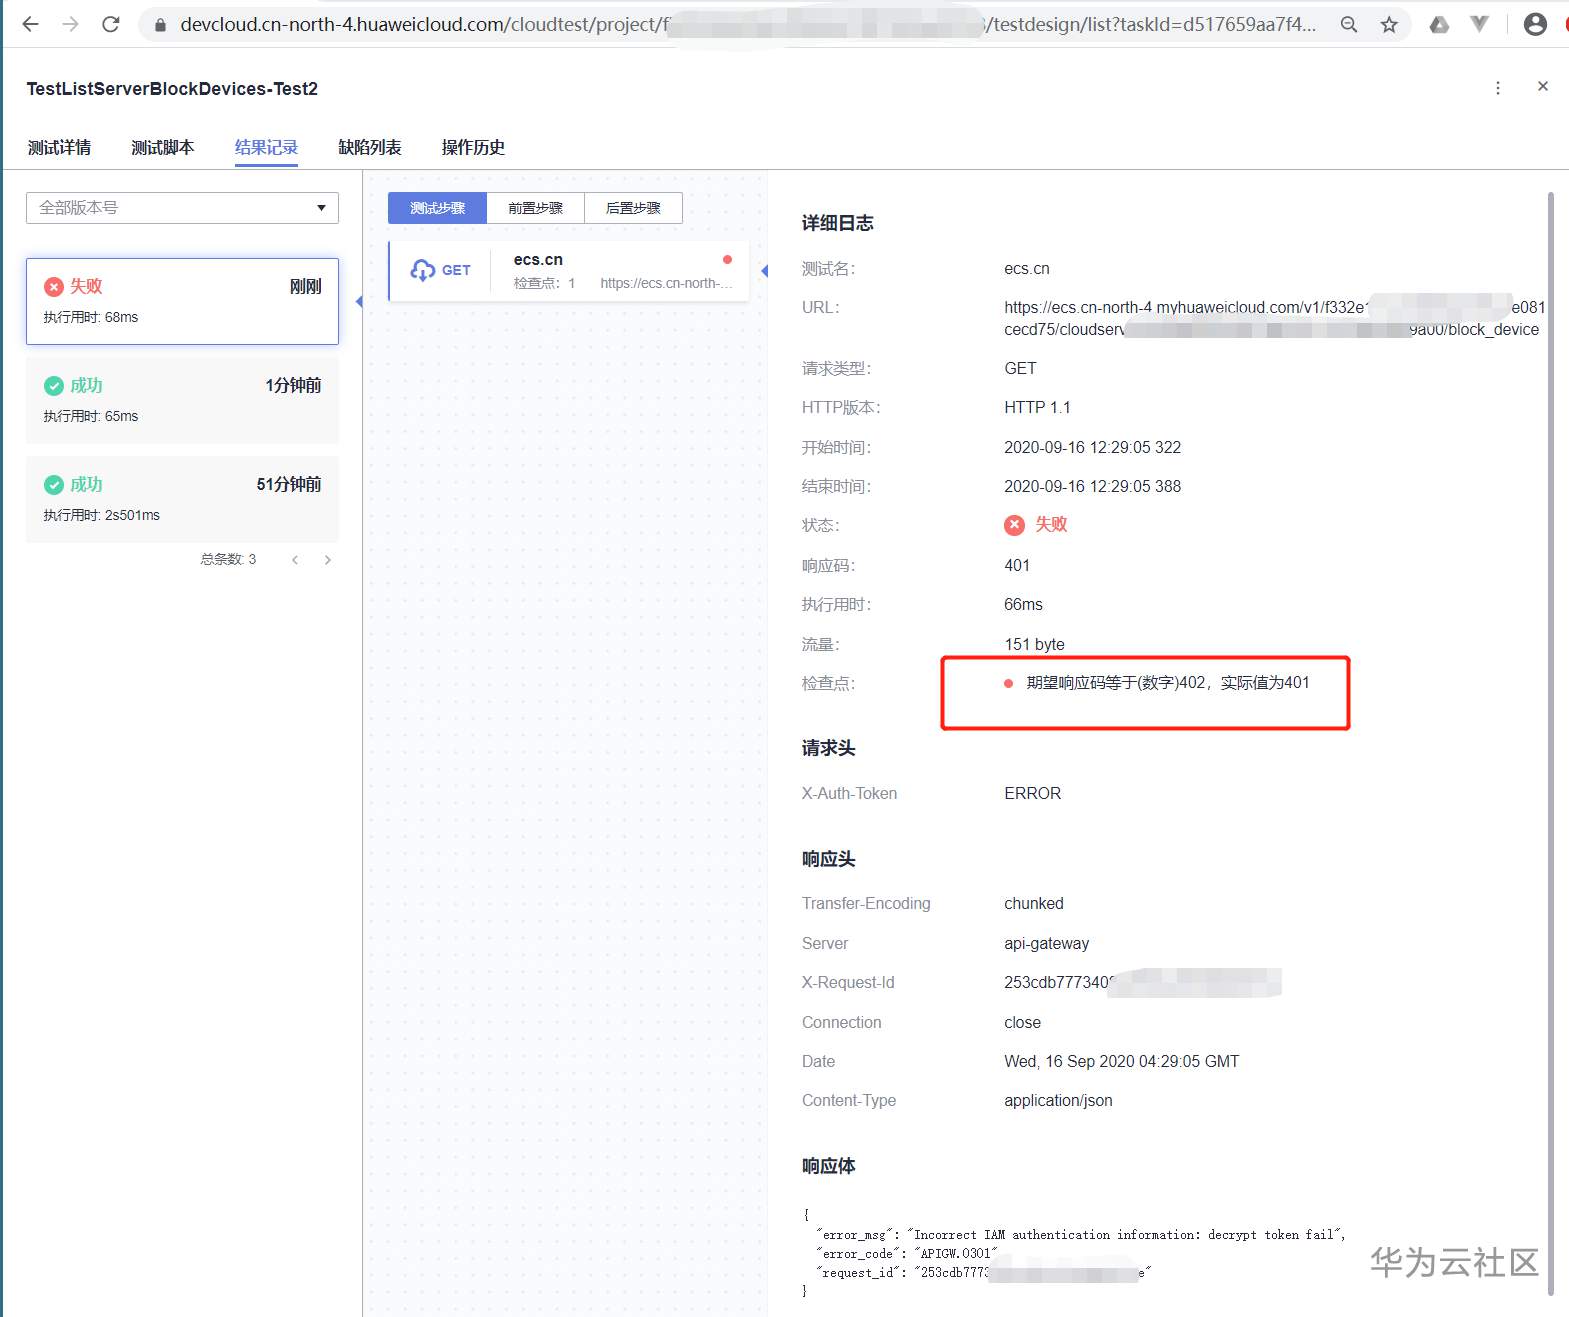Switch to the 测试脚本 tab
The width and height of the screenshot is (1569, 1317).
coord(162,148)
